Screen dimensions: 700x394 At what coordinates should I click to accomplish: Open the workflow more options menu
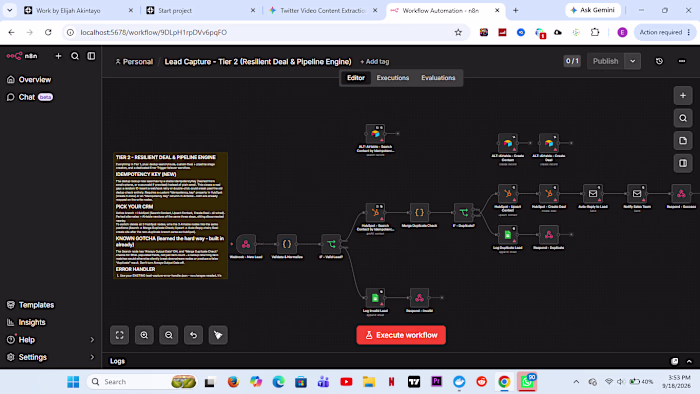click(x=682, y=61)
